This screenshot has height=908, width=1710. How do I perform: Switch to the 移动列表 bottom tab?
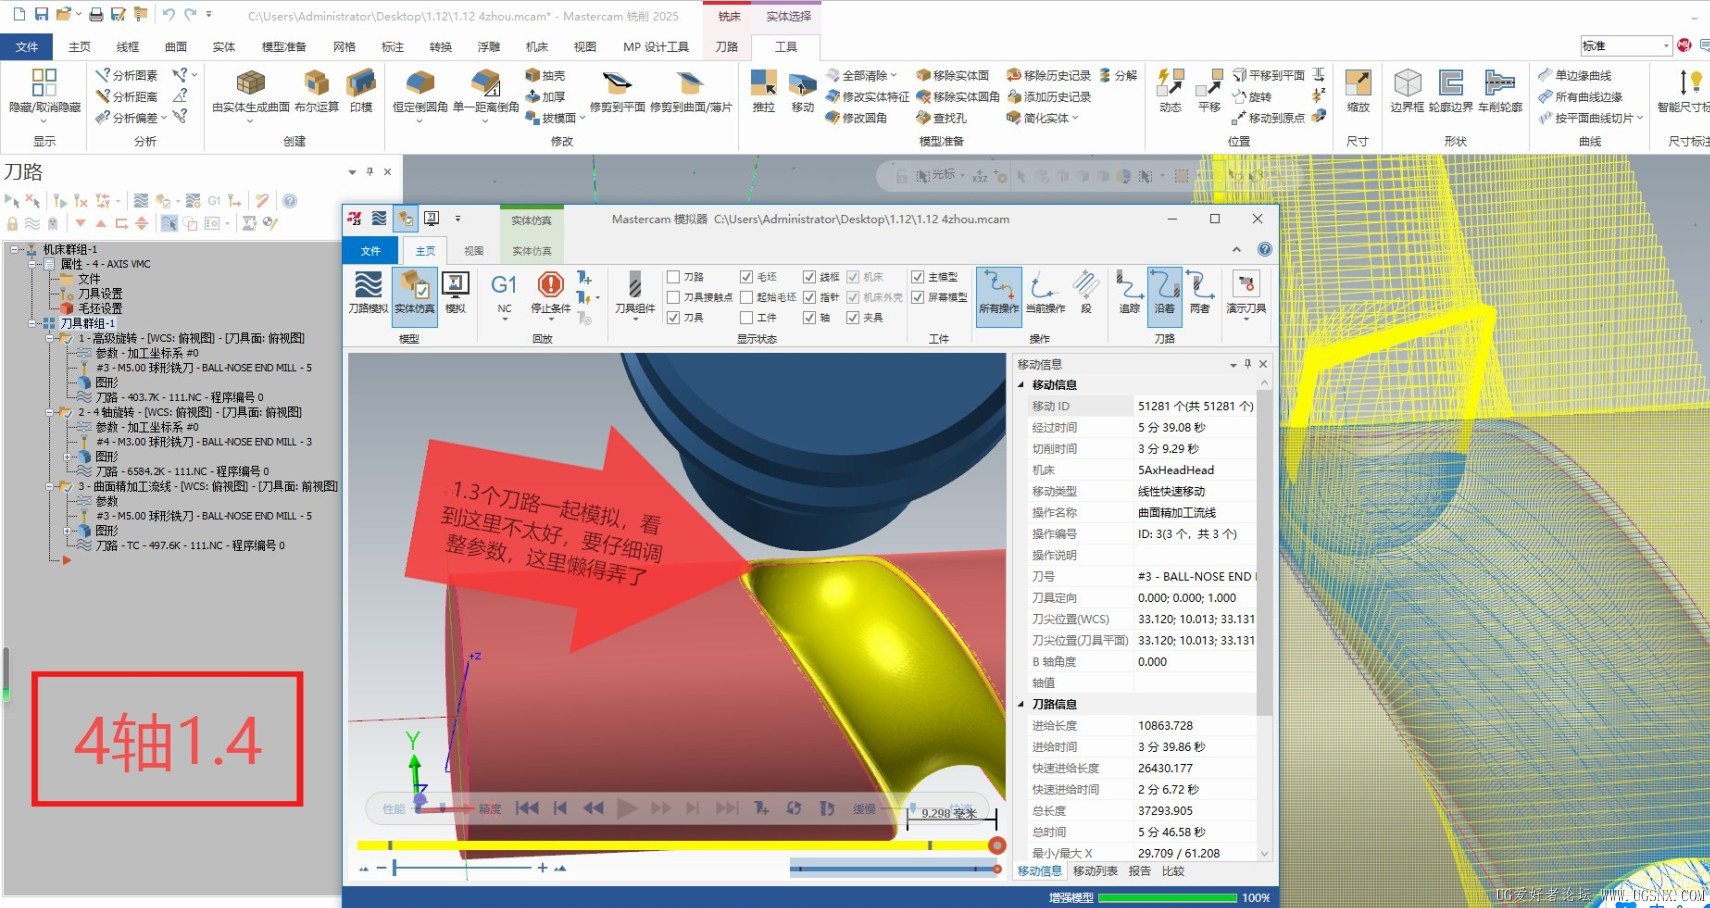pos(1095,871)
